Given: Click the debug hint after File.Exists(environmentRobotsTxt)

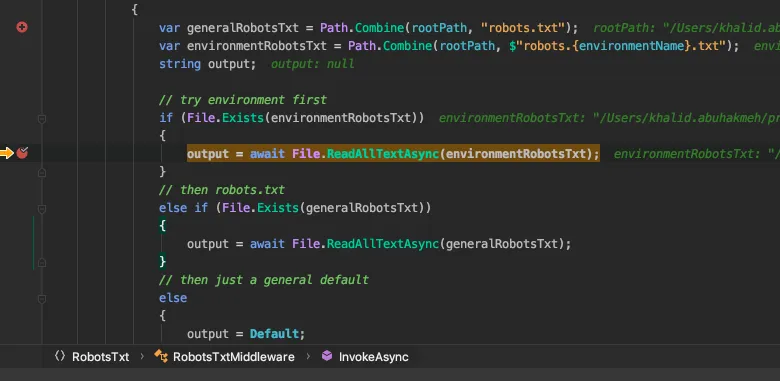Looking at the screenshot, I should [x=609, y=118].
